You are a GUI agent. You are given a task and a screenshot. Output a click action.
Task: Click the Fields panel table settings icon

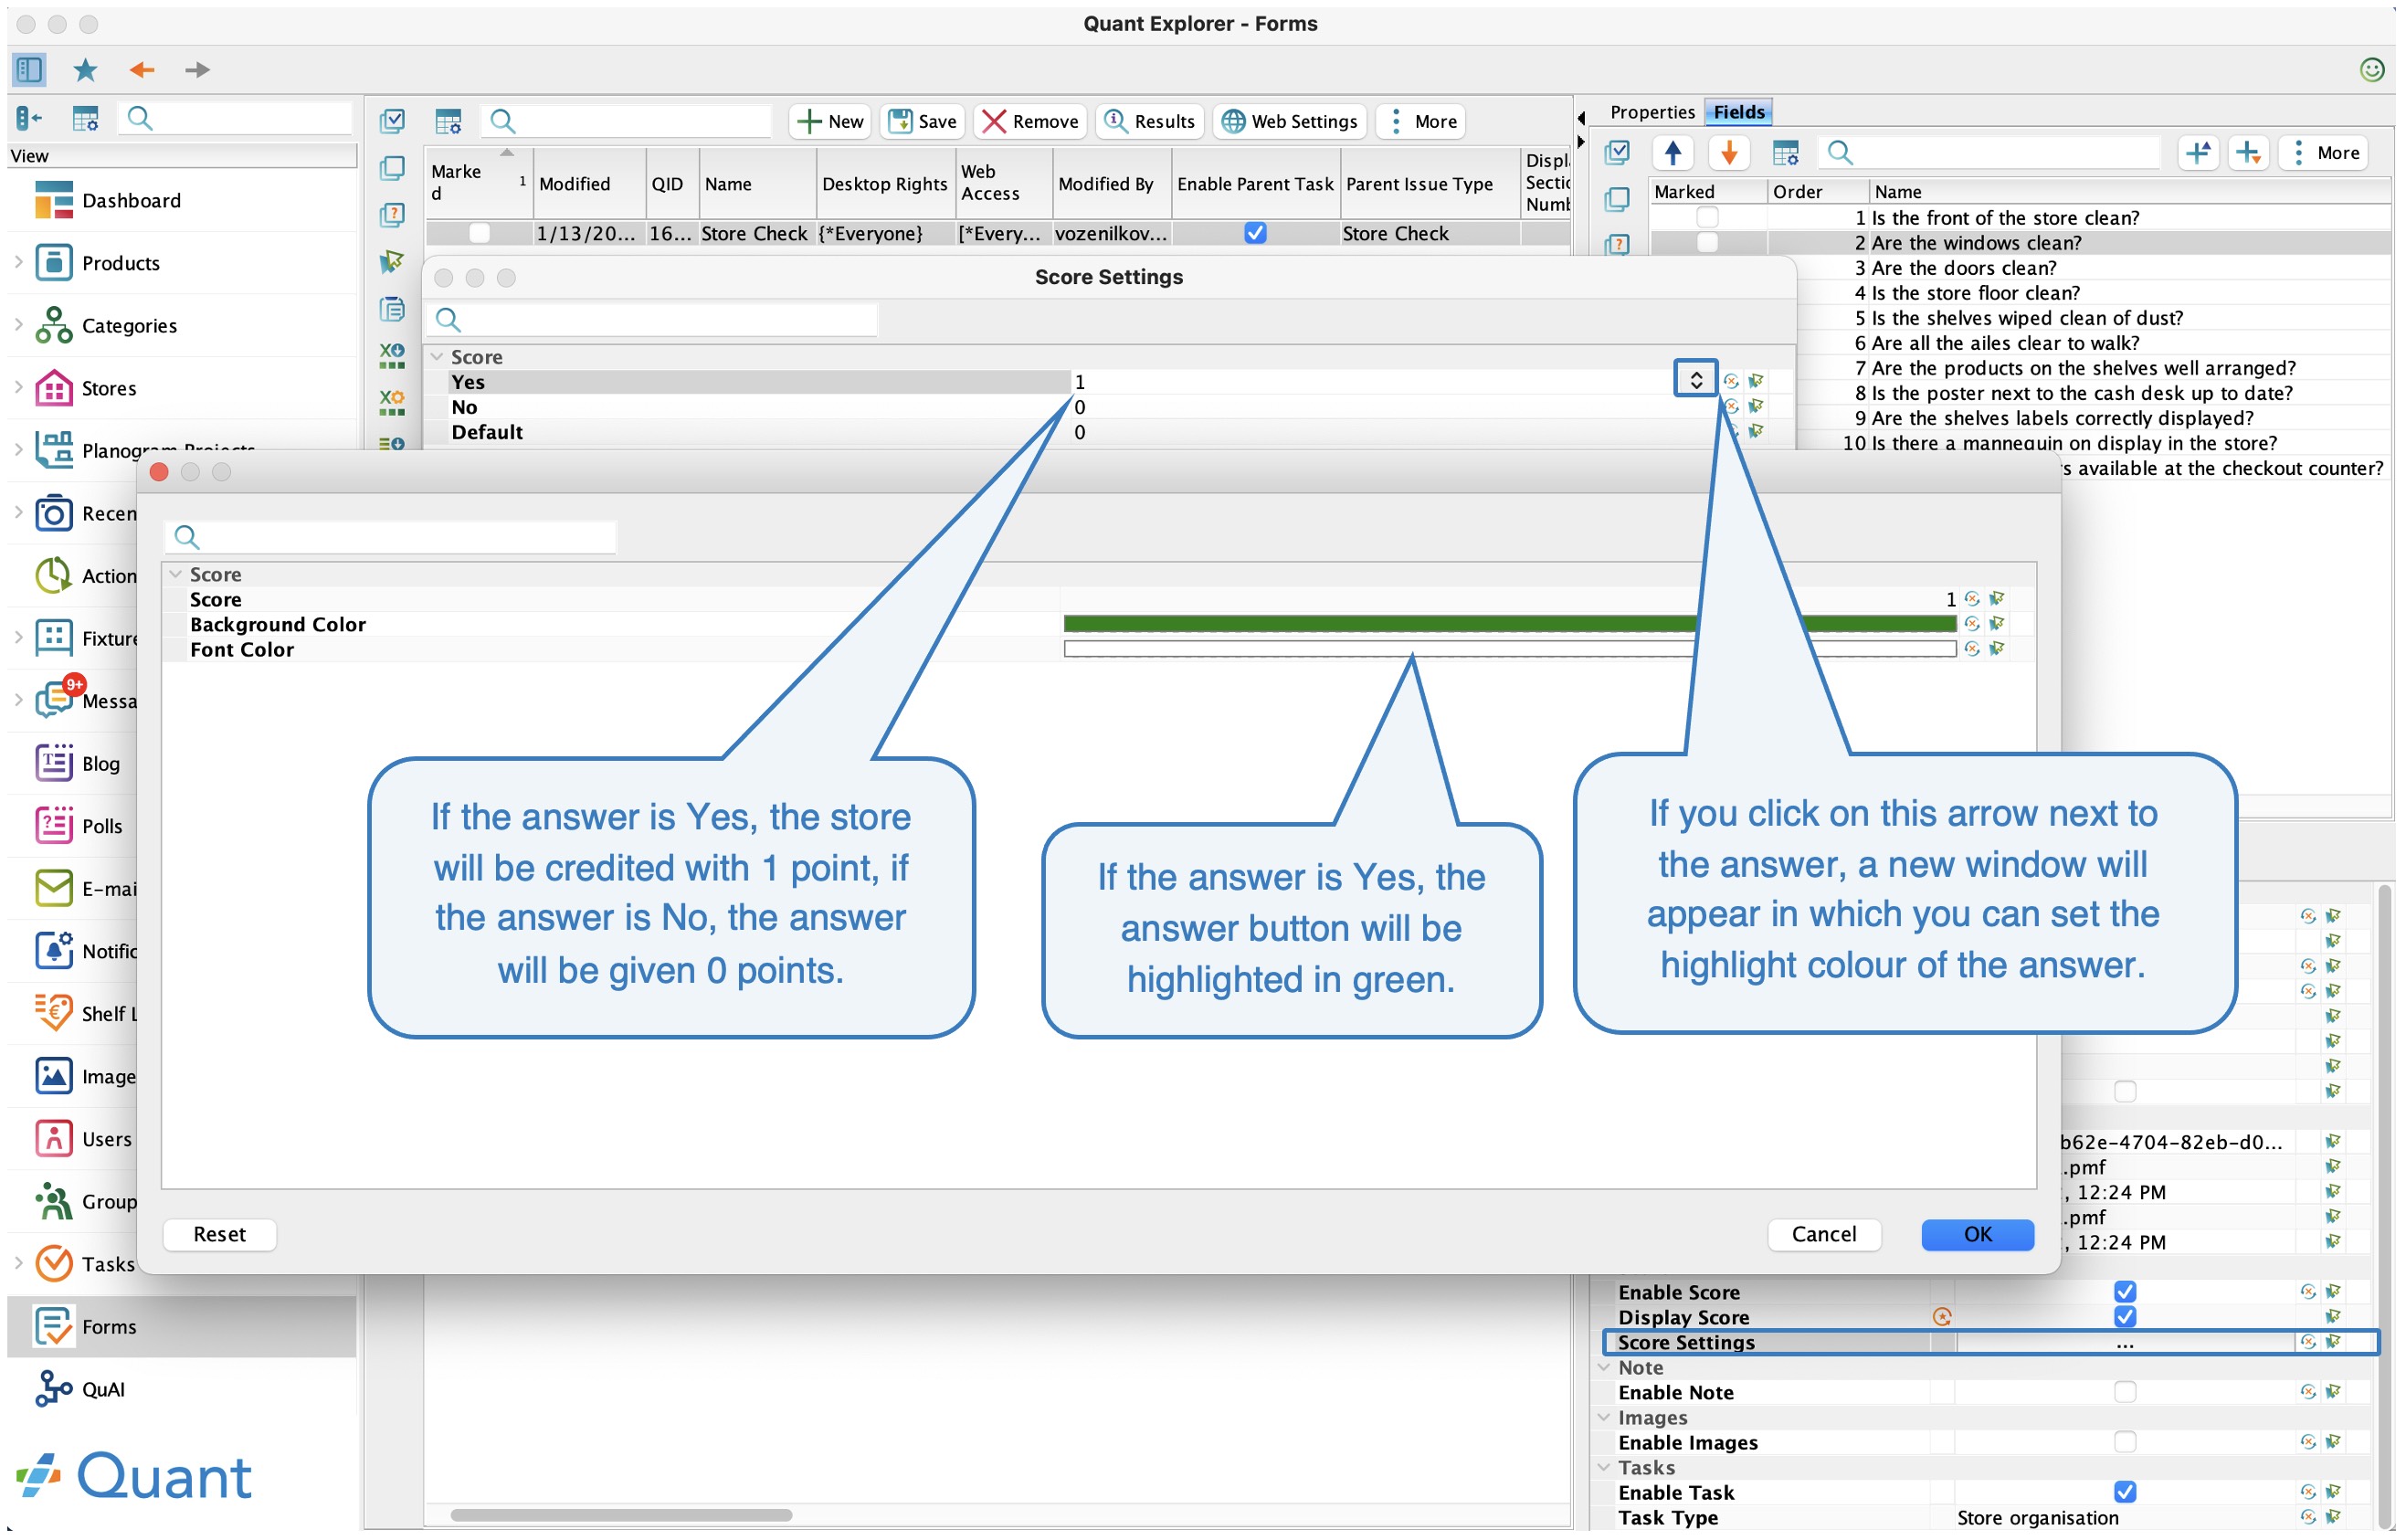tap(1785, 153)
